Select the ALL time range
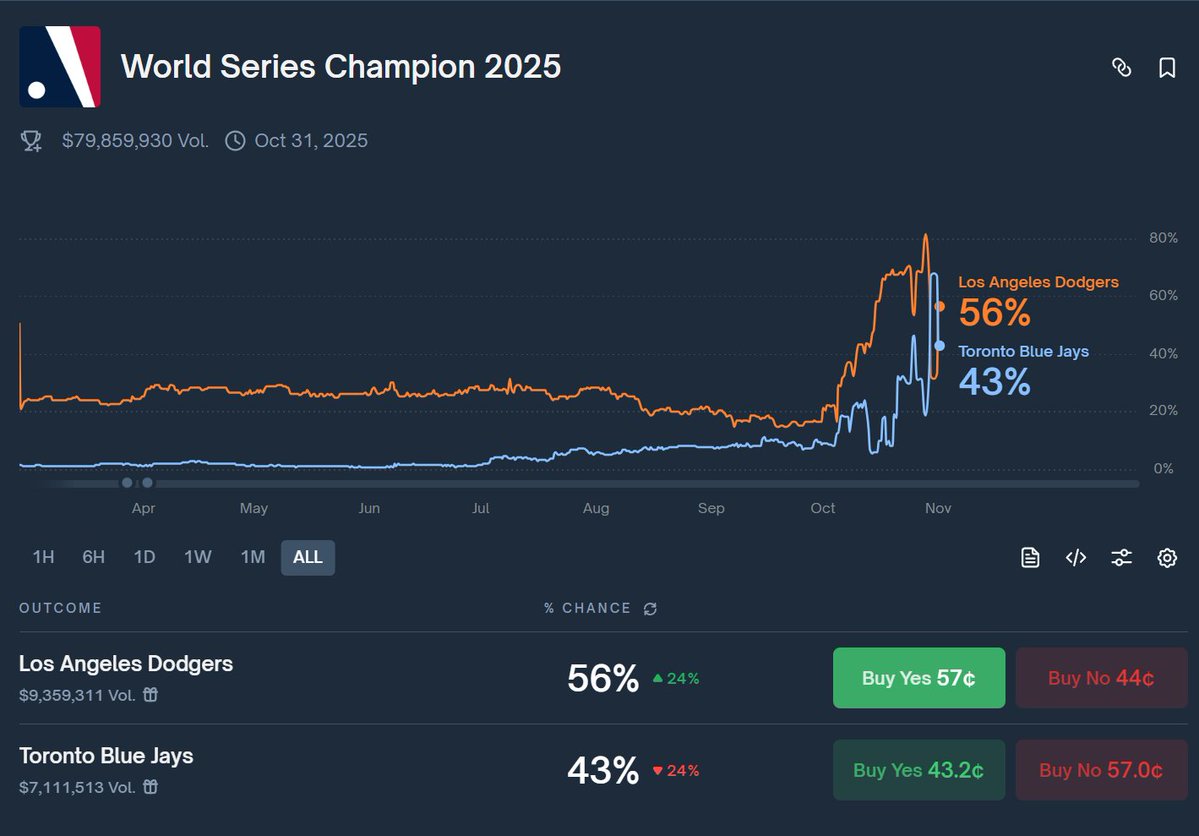Image resolution: width=1199 pixels, height=836 pixels. pos(308,557)
